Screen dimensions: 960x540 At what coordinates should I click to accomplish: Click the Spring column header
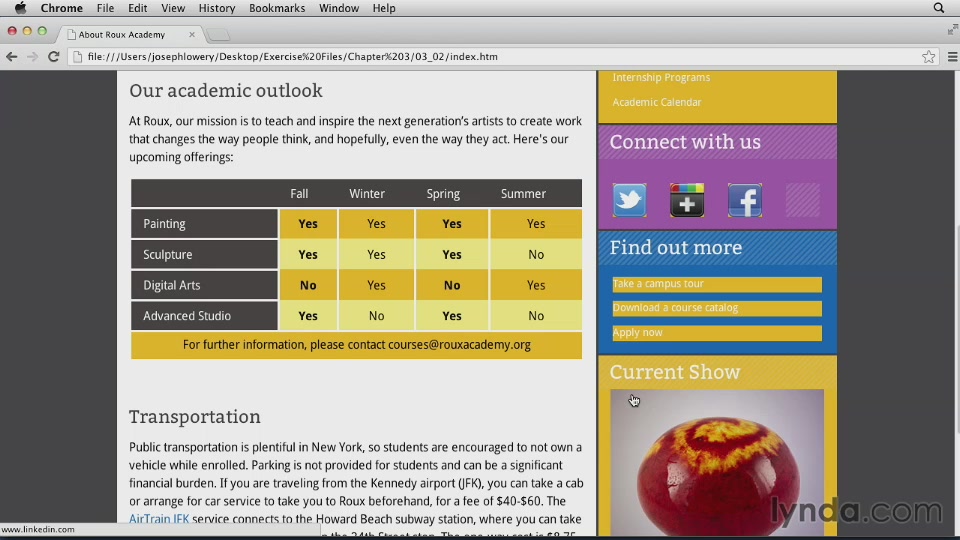[x=443, y=193]
